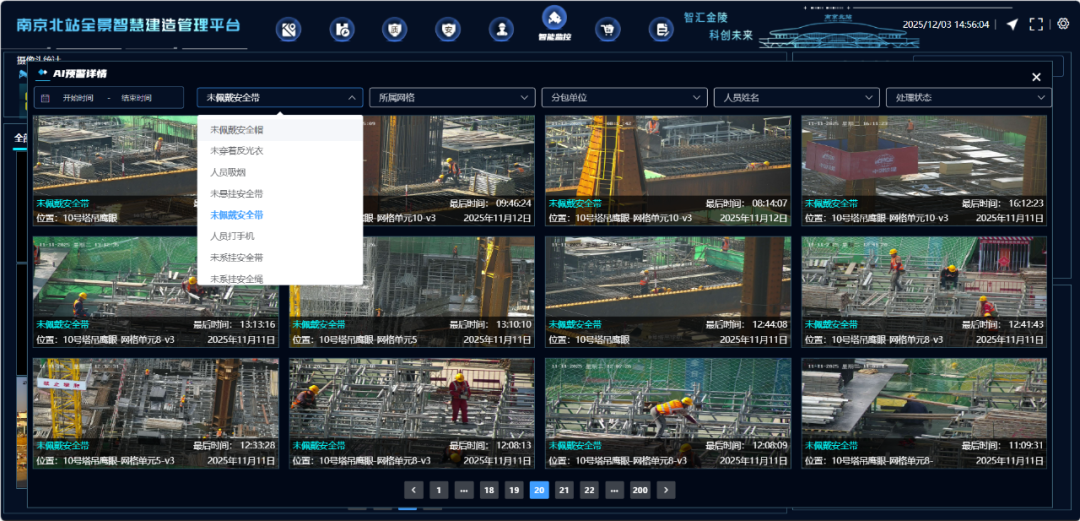
Task: Select 人员吸烟 from the warning type list
Action: pos(228,172)
